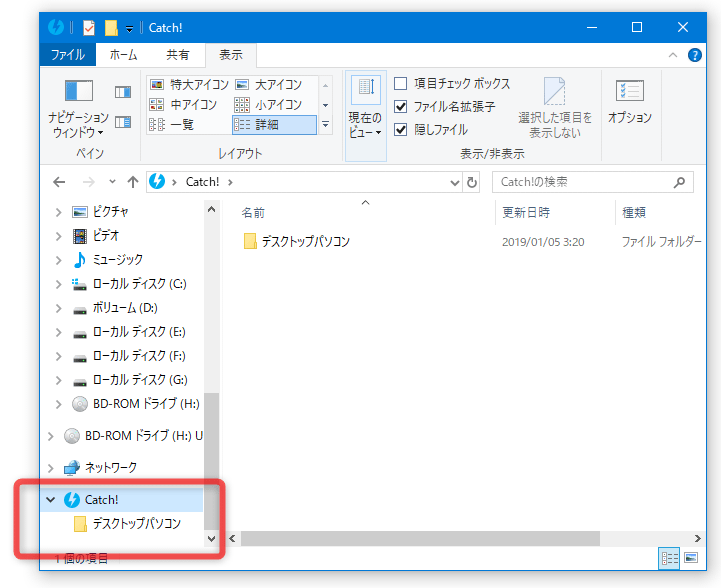Select ネットワーク in navigation pane
Image resolution: width=721 pixels, height=588 pixels.
[x=111, y=468]
